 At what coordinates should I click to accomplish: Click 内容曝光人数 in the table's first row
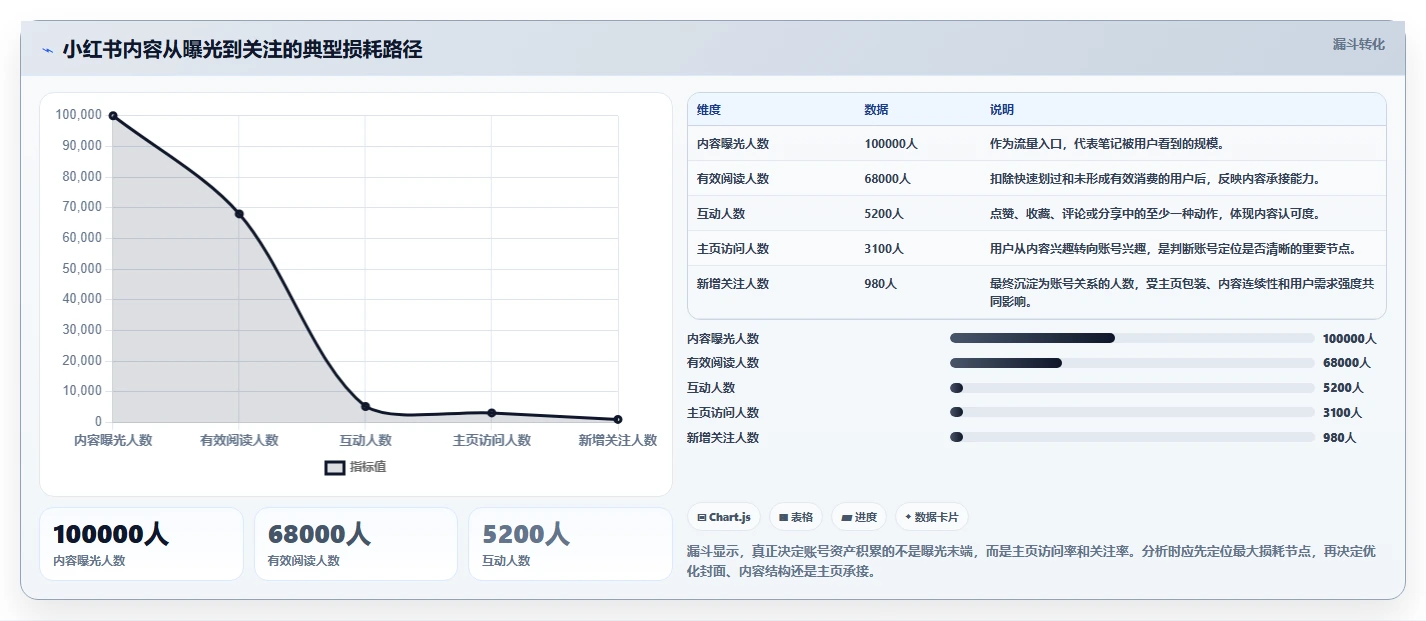click(x=733, y=144)
